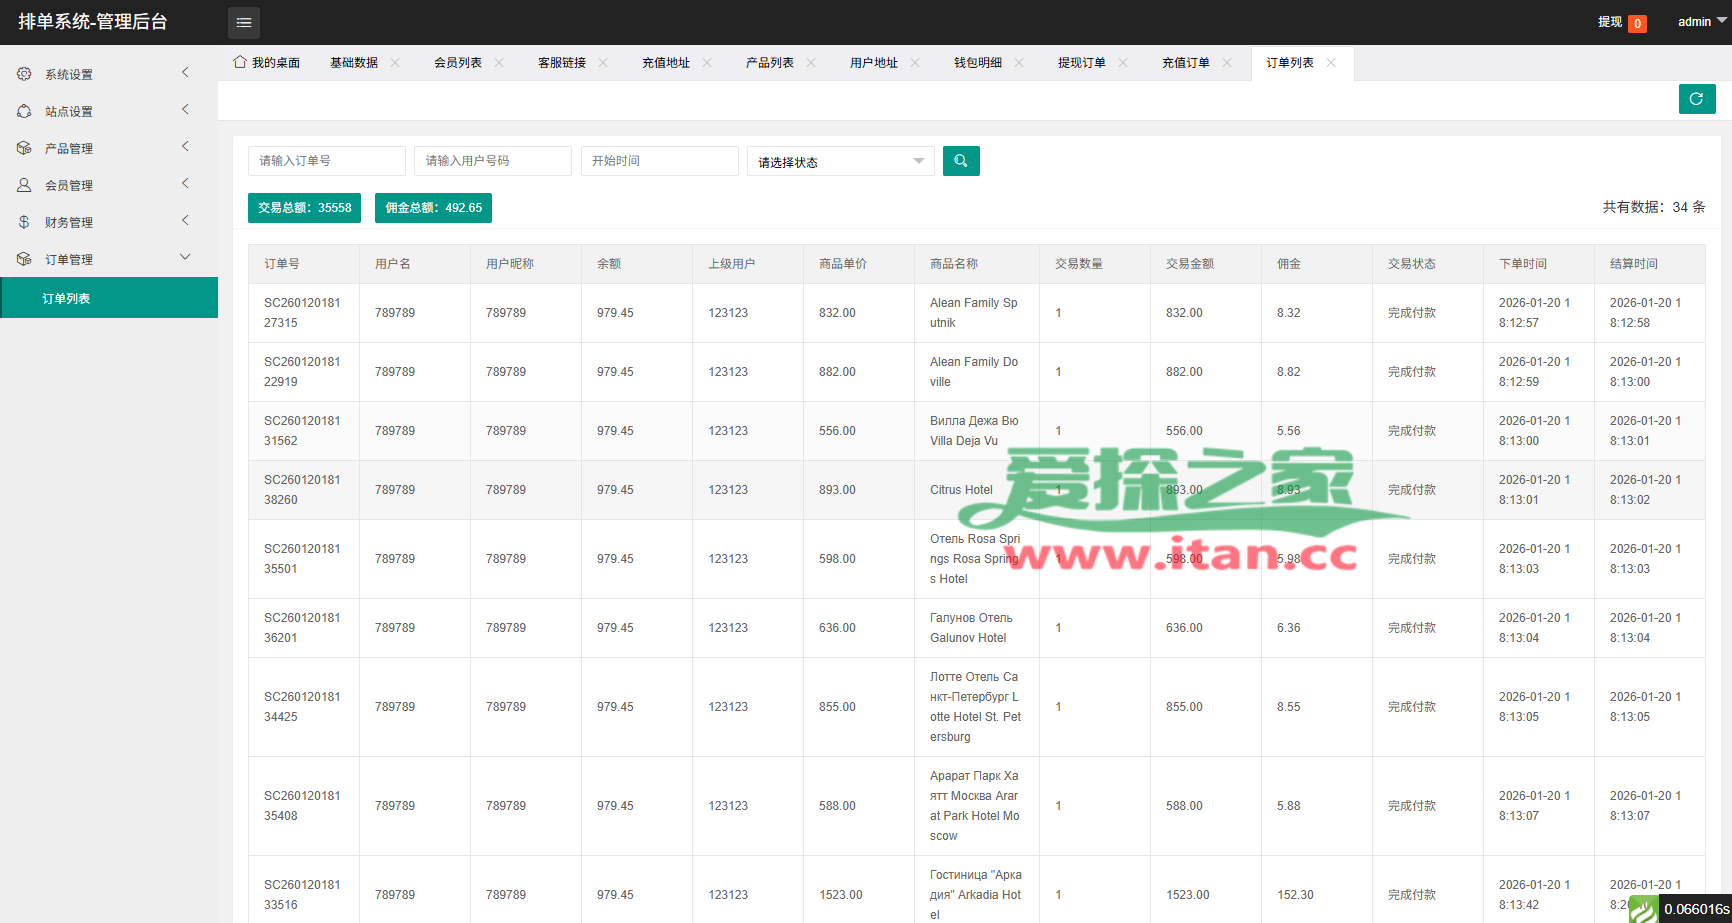Switch to the 会员列表 tab
Screen dimensions: 1732x923
458,63
